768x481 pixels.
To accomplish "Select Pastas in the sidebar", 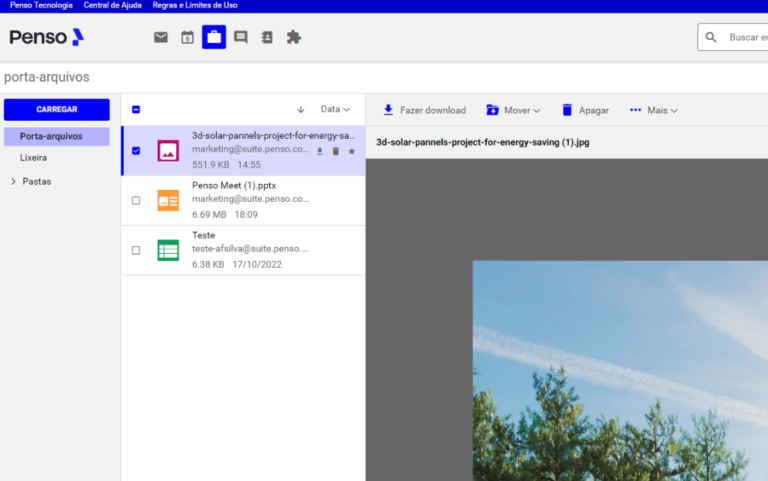I will [37, 181].
